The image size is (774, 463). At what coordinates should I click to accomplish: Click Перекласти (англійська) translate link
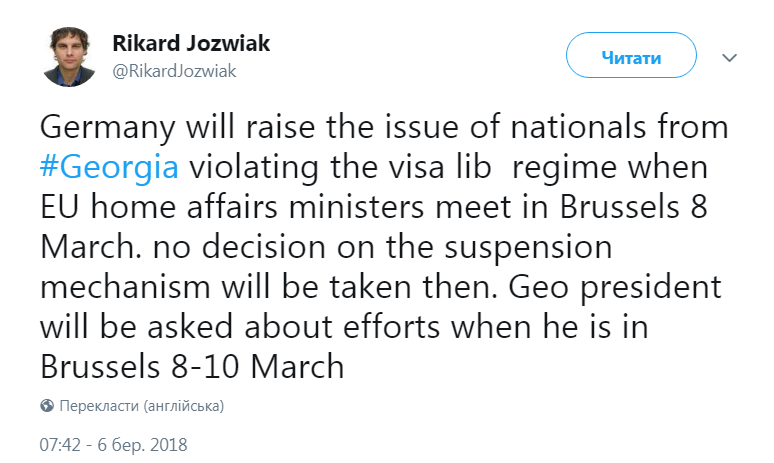tap(141, 407)
